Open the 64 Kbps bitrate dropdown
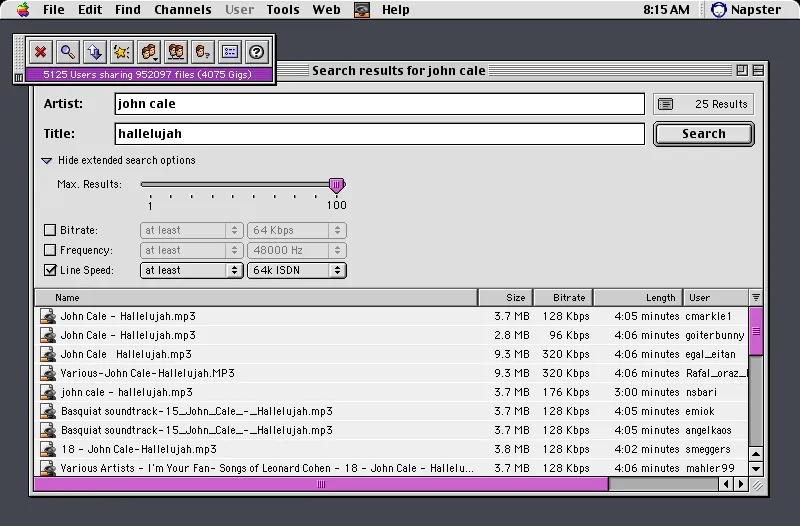This screenshot has width=800, height=526. (x=297, y=230)
